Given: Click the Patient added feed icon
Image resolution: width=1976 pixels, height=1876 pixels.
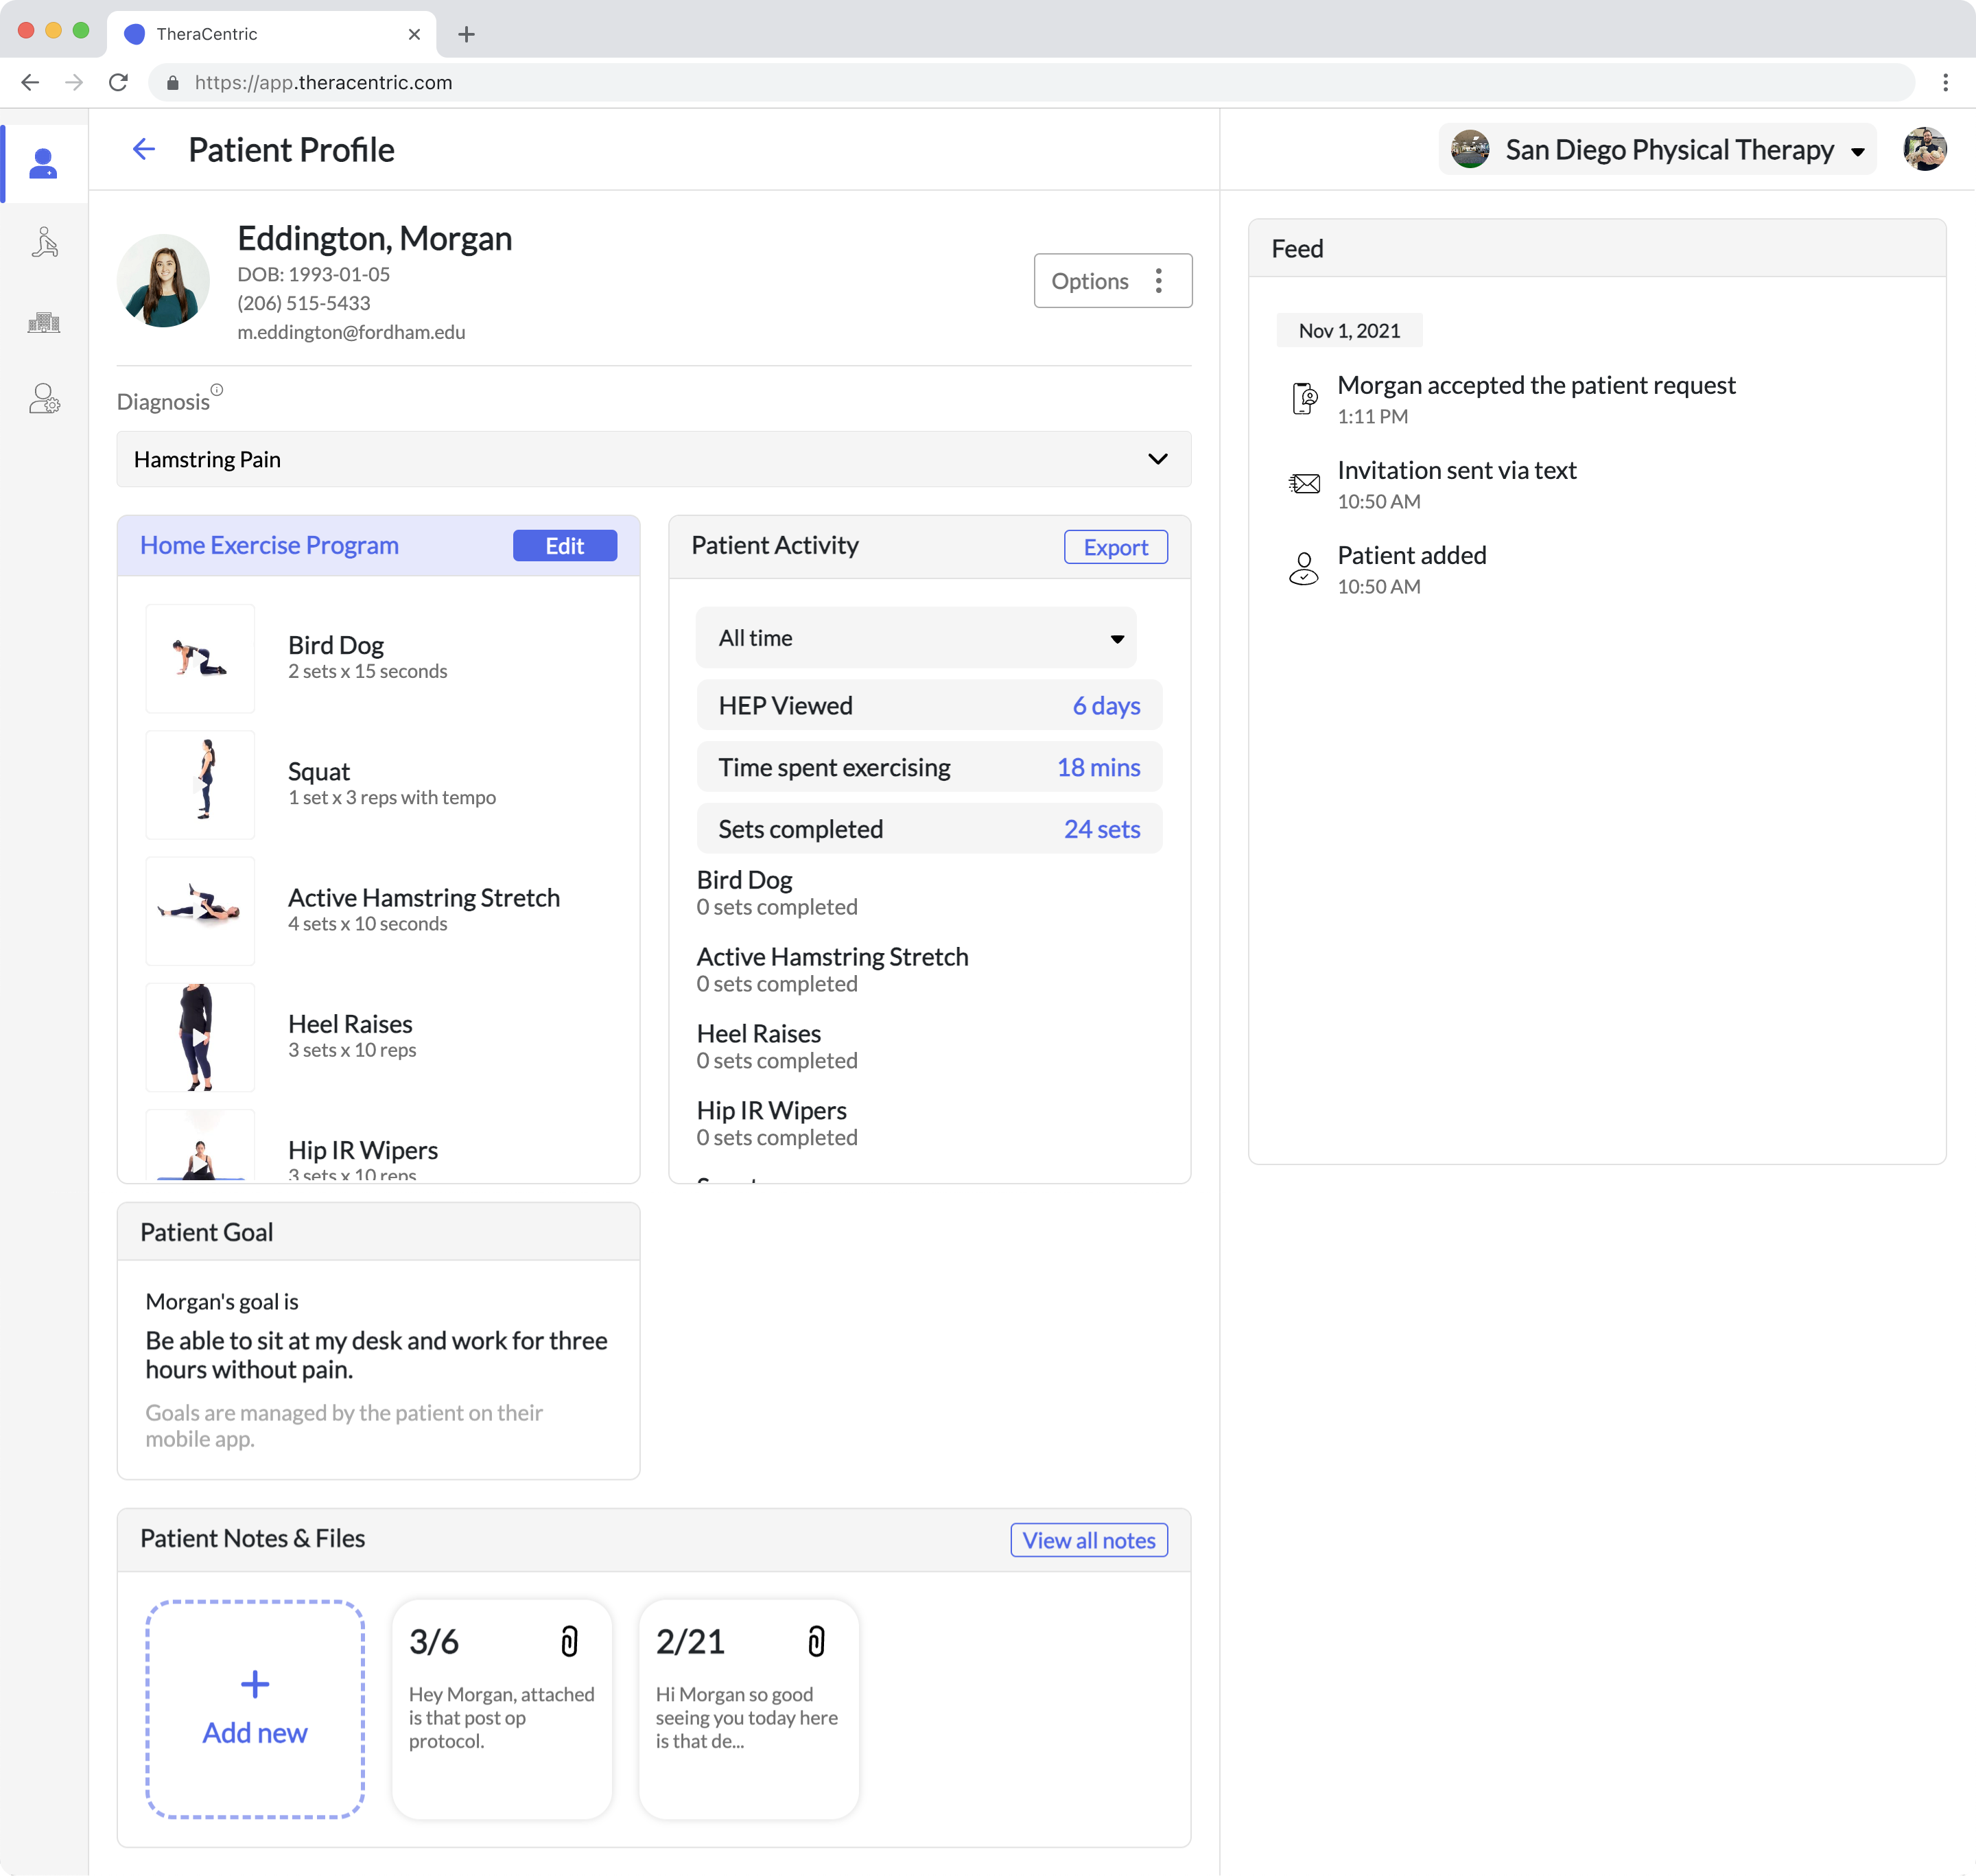Looking at the screenshot, I should pos(1303,568).
